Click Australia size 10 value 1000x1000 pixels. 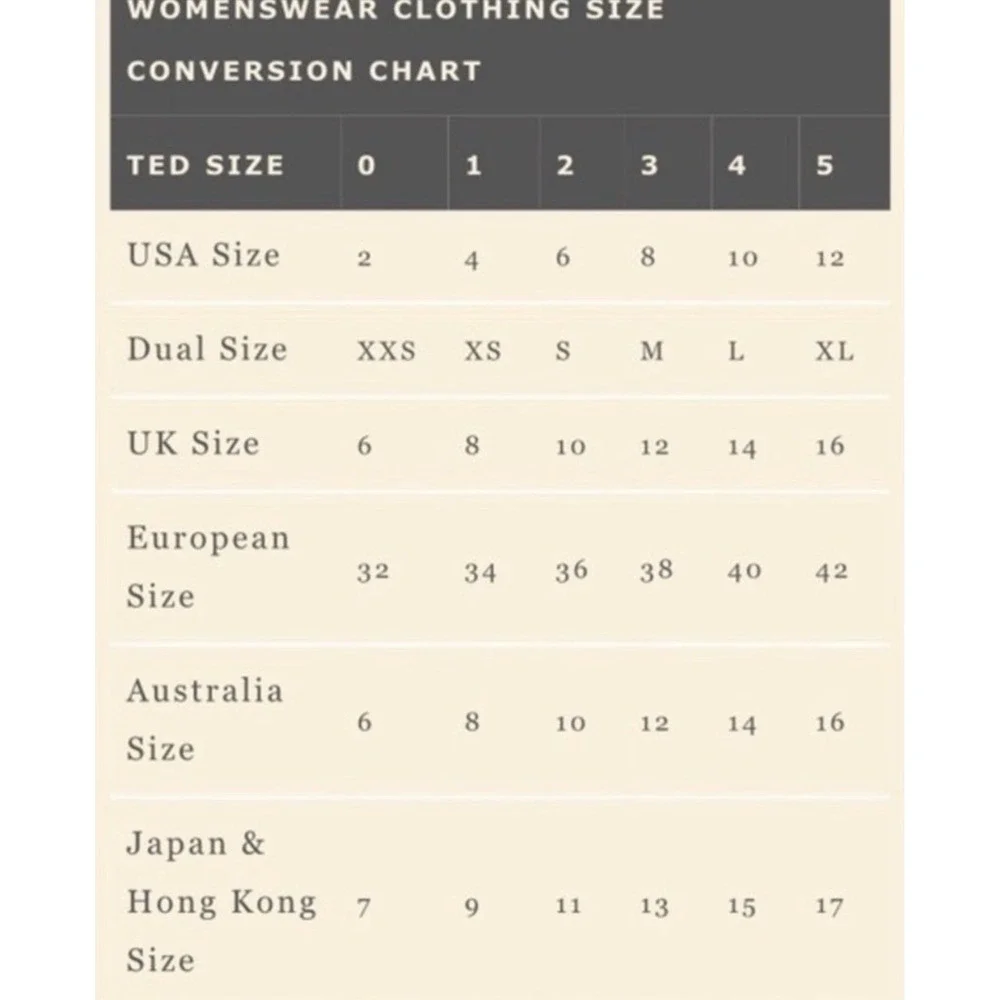point(570,723)
